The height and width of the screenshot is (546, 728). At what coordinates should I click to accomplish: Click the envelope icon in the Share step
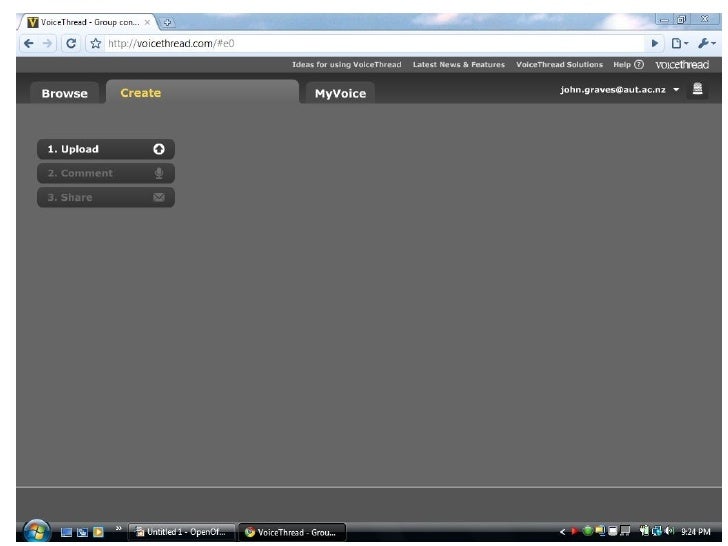tap(159, 197)
